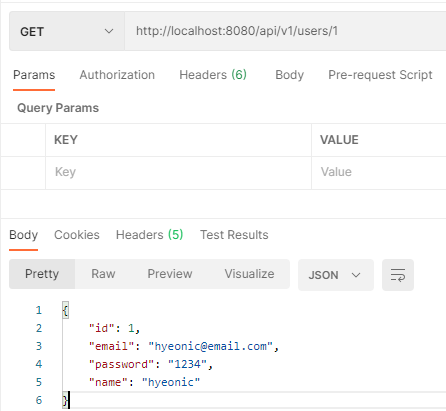Select the response Body tab
Screen dimensions: 446x411
[23, 235]
